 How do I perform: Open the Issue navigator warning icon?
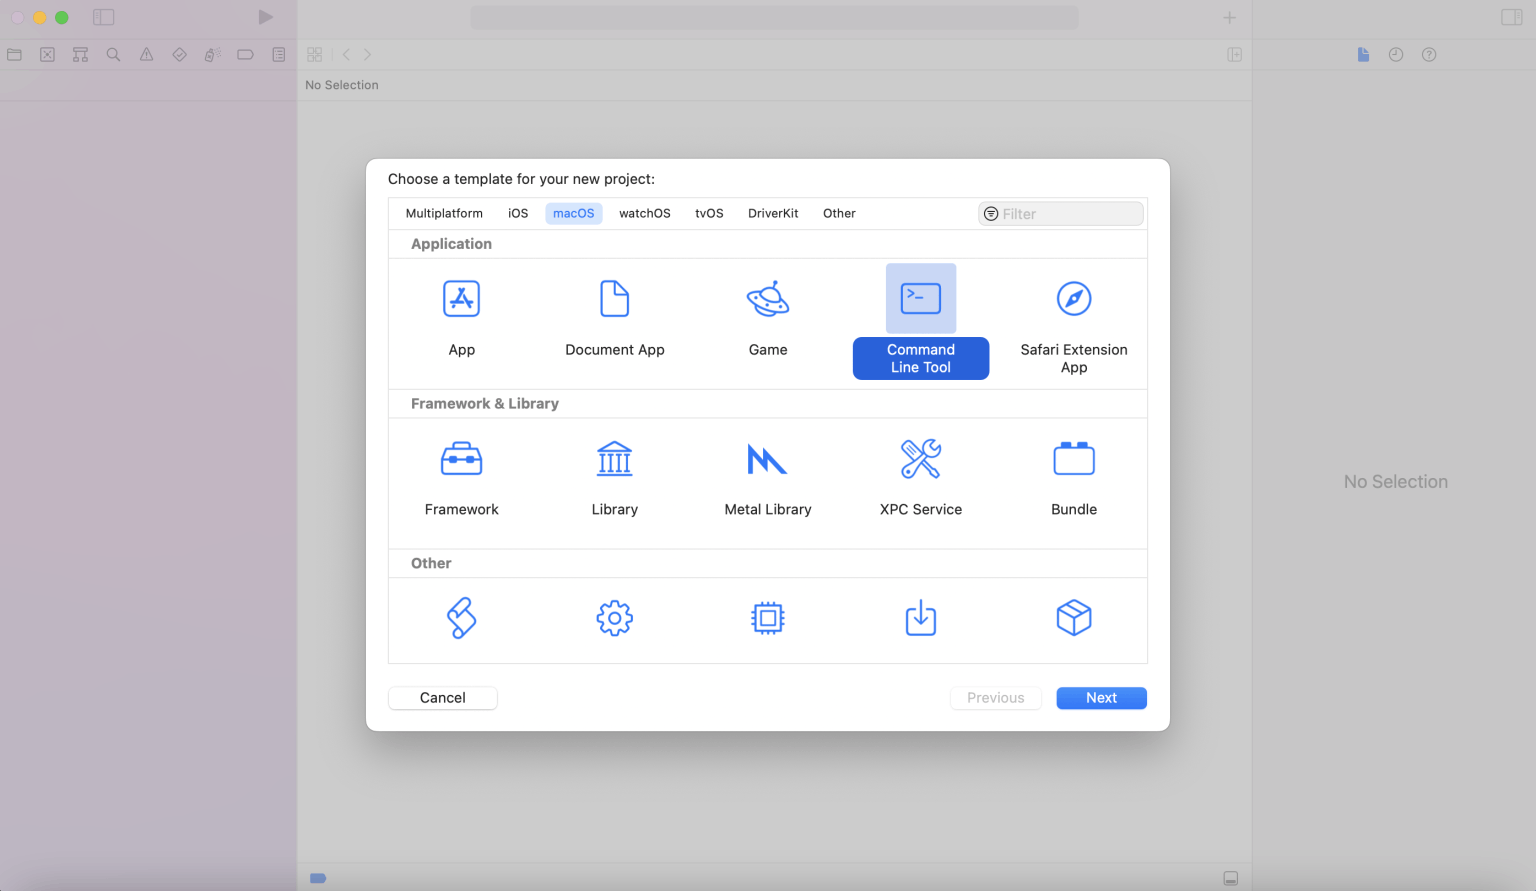coord(146,55)
